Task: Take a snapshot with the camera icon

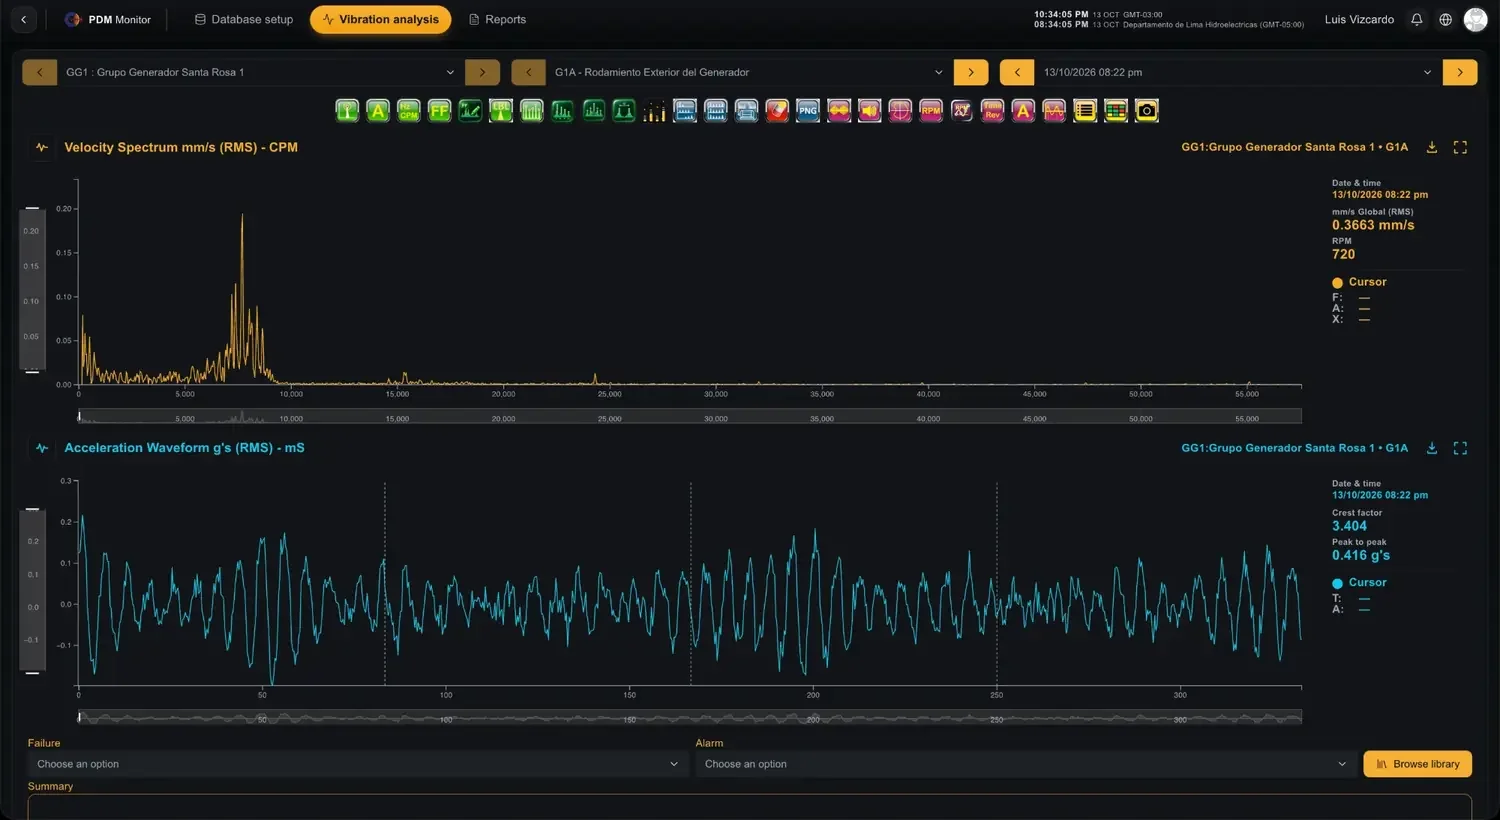Action: click(x=1147, y=111)
